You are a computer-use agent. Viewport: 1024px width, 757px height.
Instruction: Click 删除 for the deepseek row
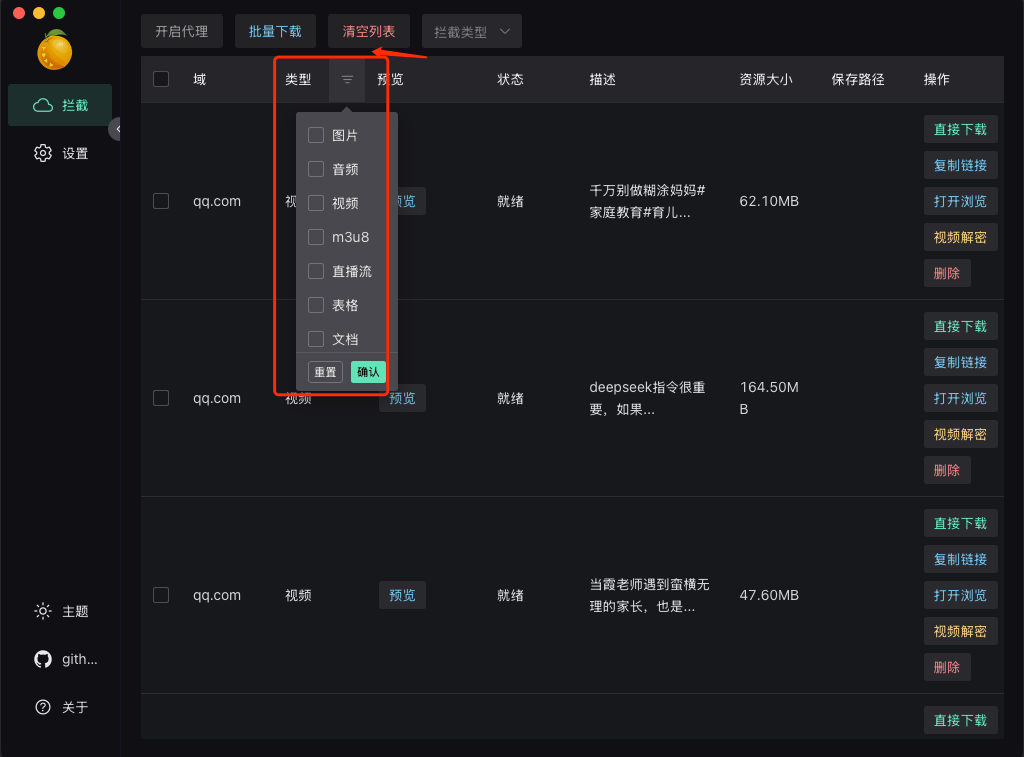click(947, 470)
